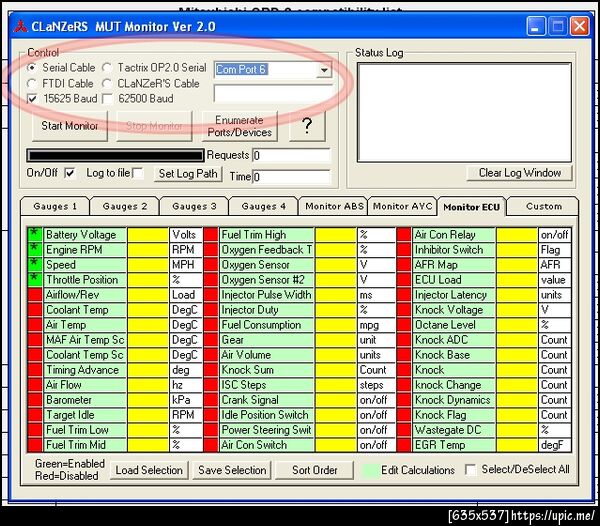Toggle the green Throttle Position indicator

35,280
